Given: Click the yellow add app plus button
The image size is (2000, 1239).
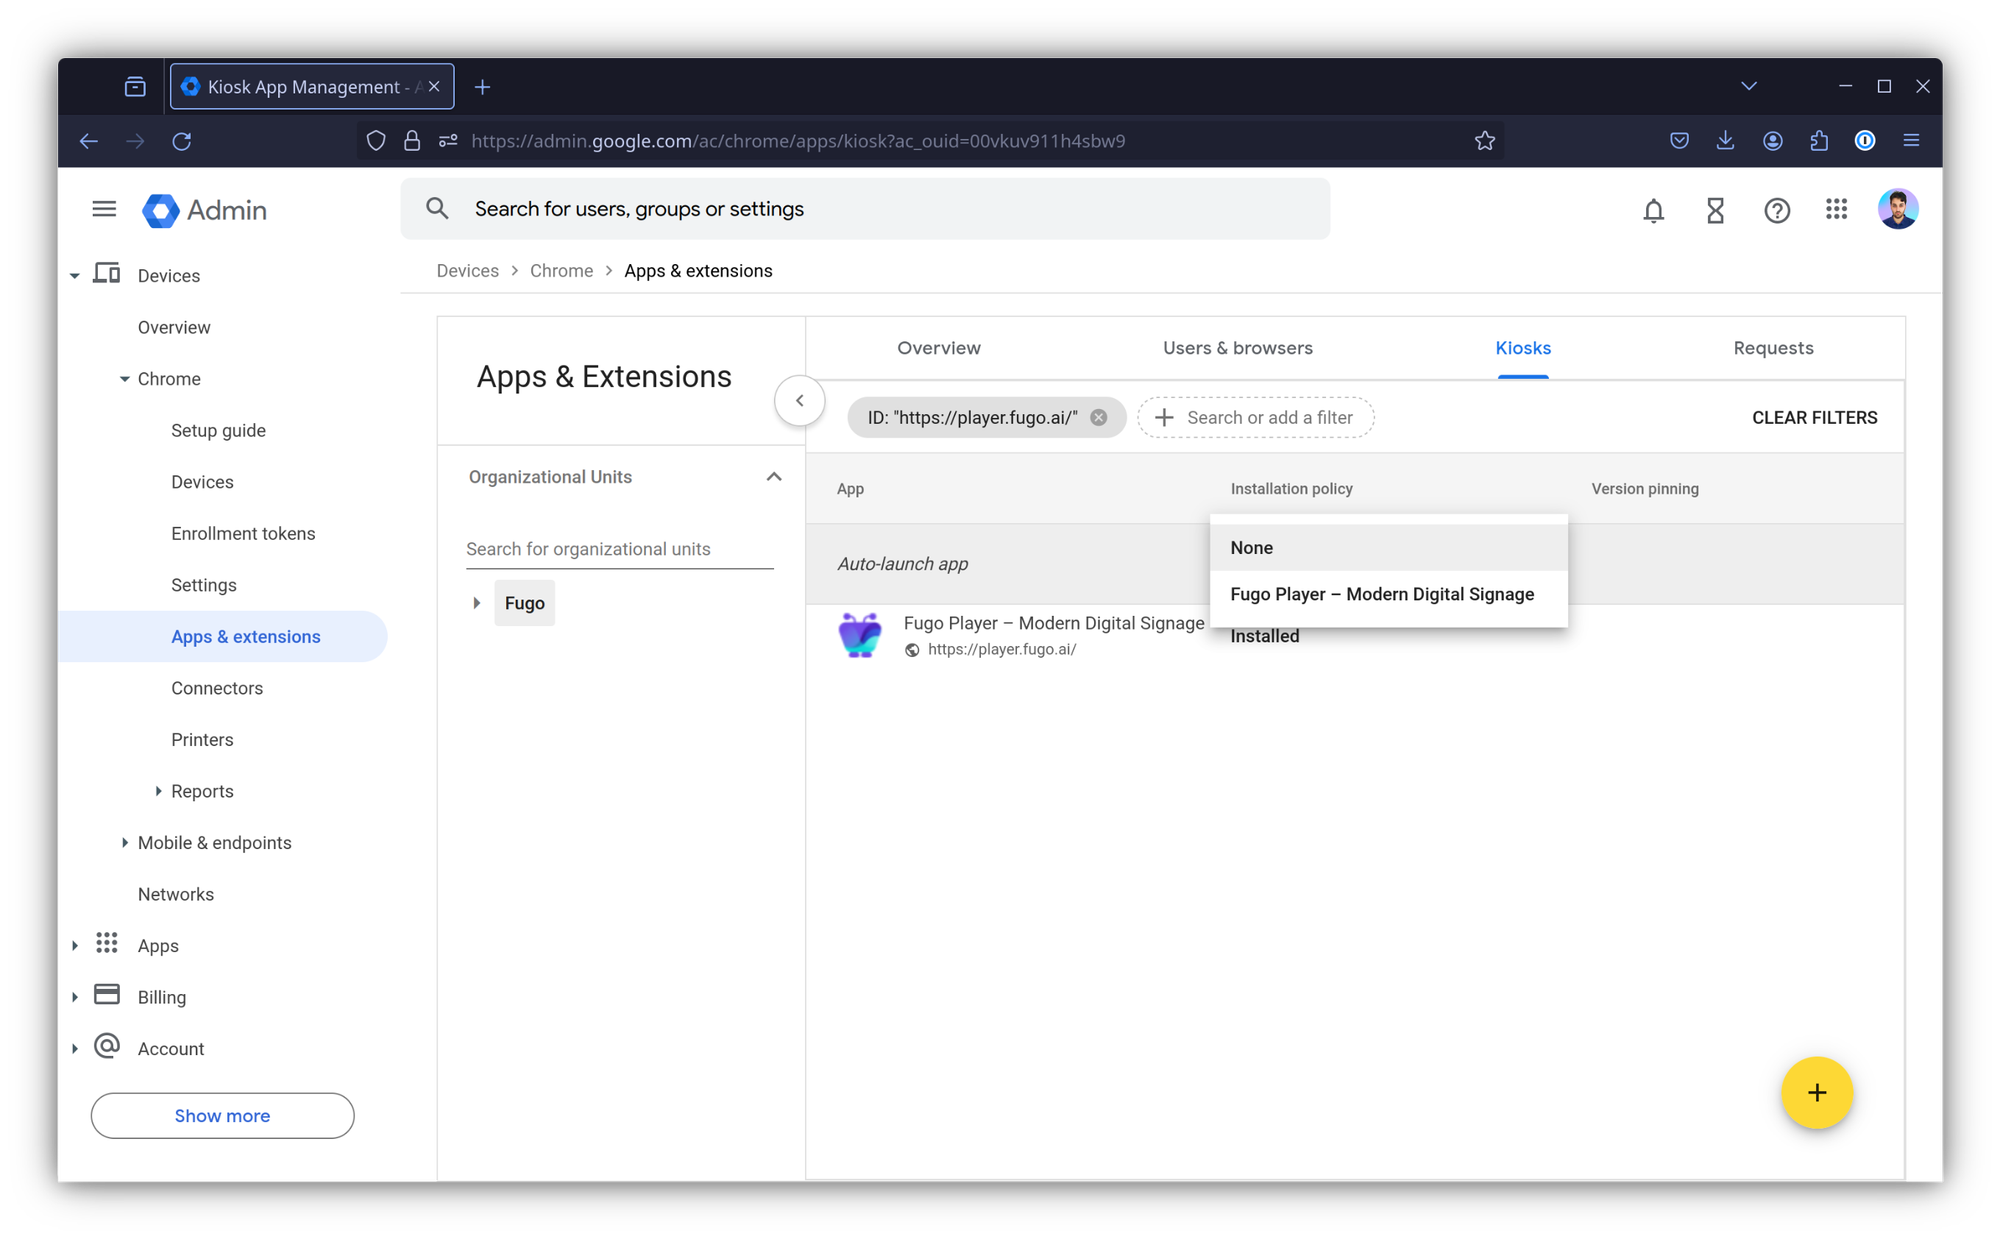Looking at the screenshot, I should tap(1816, 1092).
